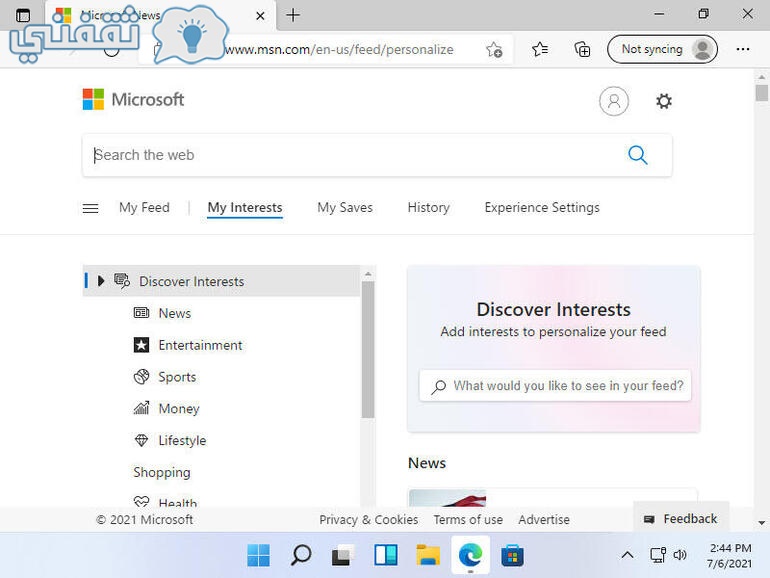
Task: Open the taskbar clock and date
Action: pos(730,555)
